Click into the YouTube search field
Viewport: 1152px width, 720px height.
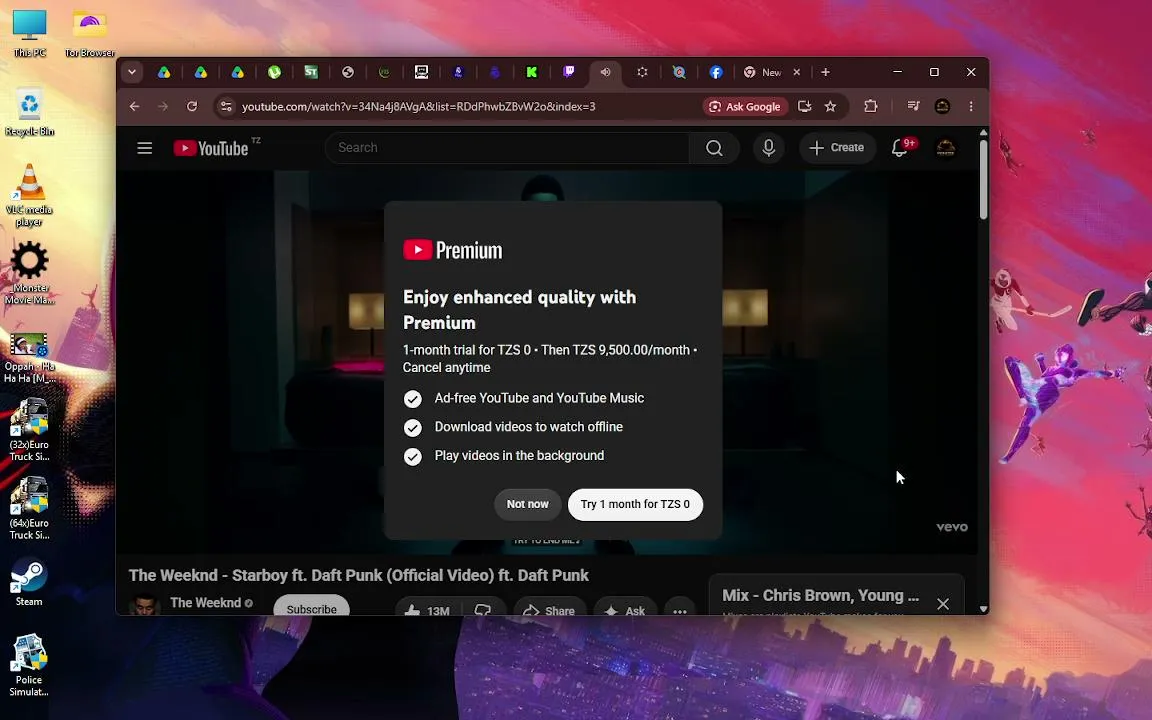[x=507, y=148]
